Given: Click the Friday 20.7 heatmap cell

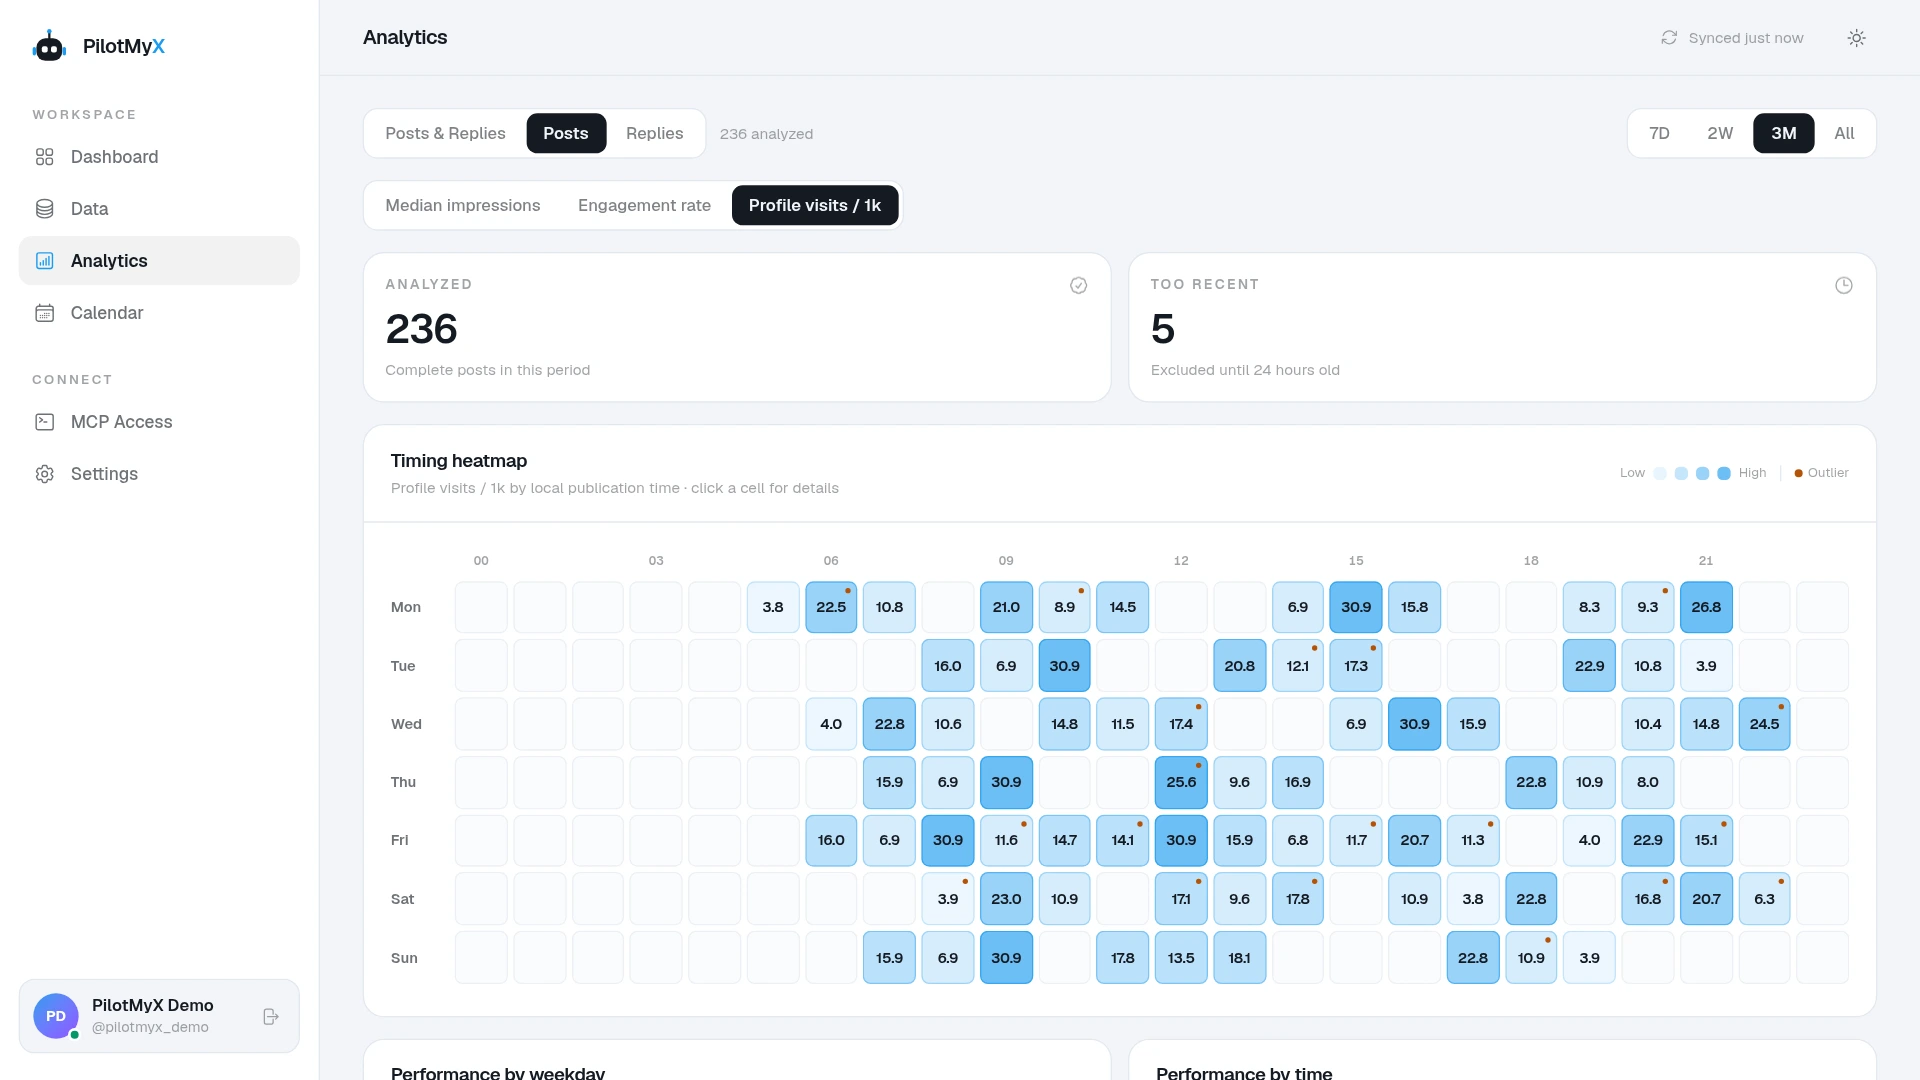Looking at the screenshot, I should pyautogui.click(x=1414, y=840).
